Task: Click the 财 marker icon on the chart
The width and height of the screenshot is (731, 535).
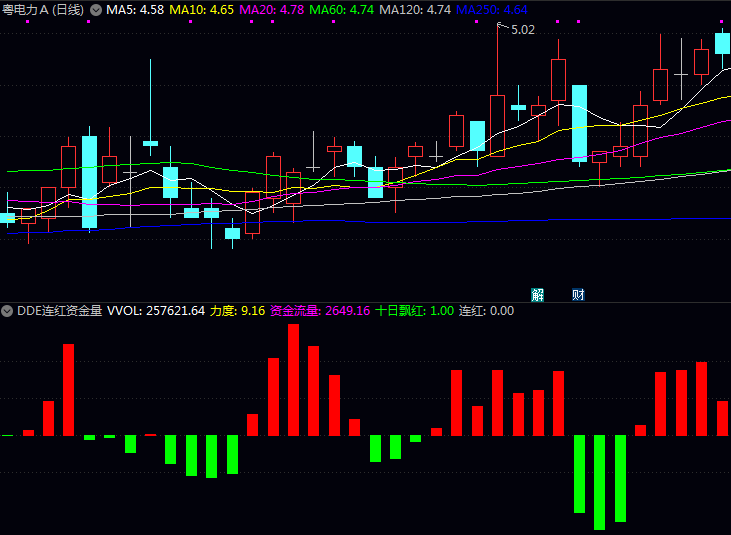Action: [x=578, y=294]
